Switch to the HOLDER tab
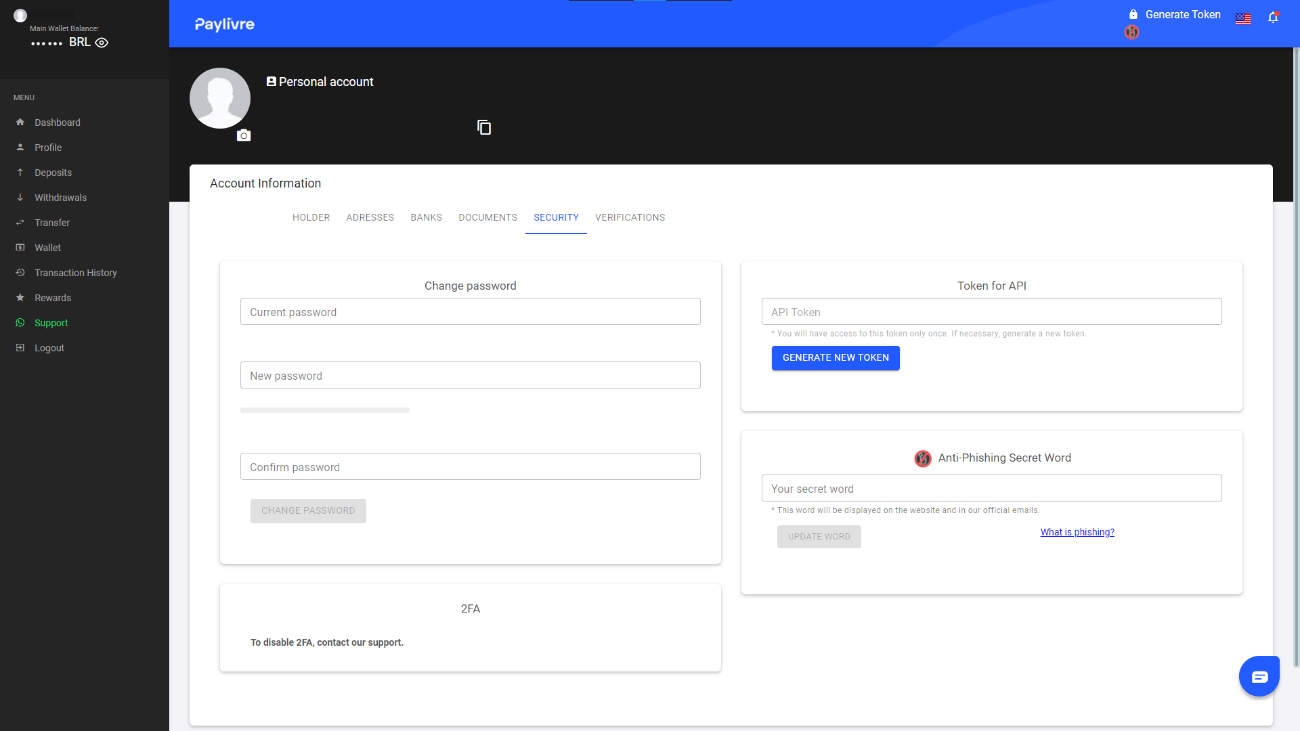Viewport: 1300px width, 731px height. (x=311, y=217)
